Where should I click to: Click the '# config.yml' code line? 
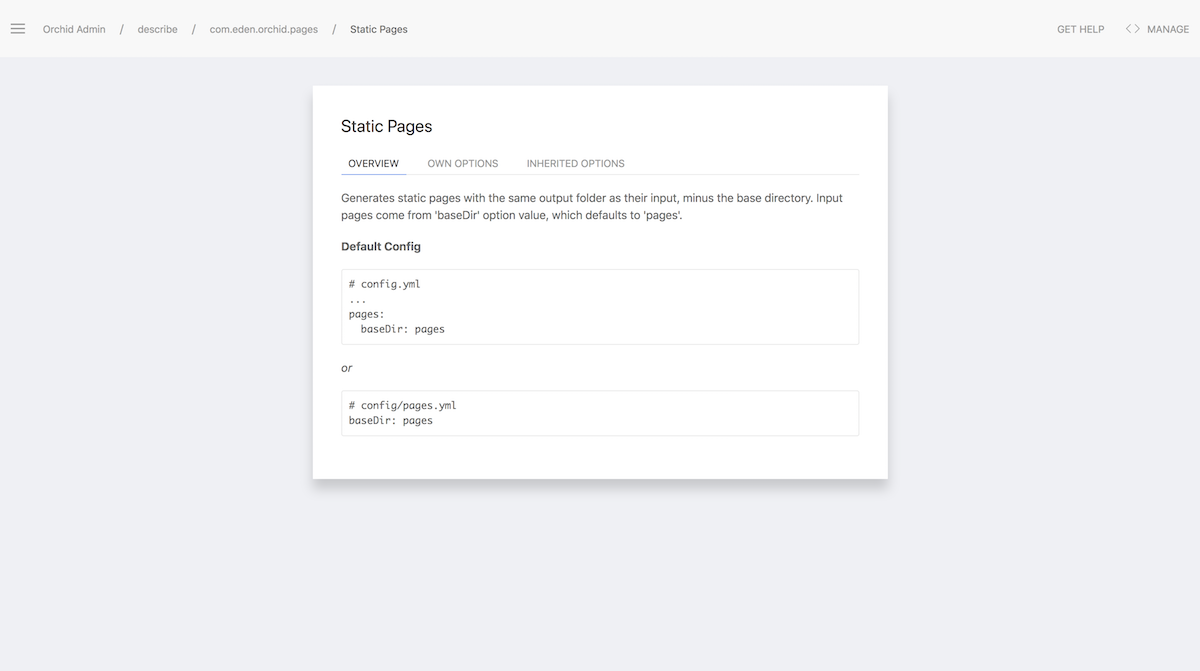point(385,284)
